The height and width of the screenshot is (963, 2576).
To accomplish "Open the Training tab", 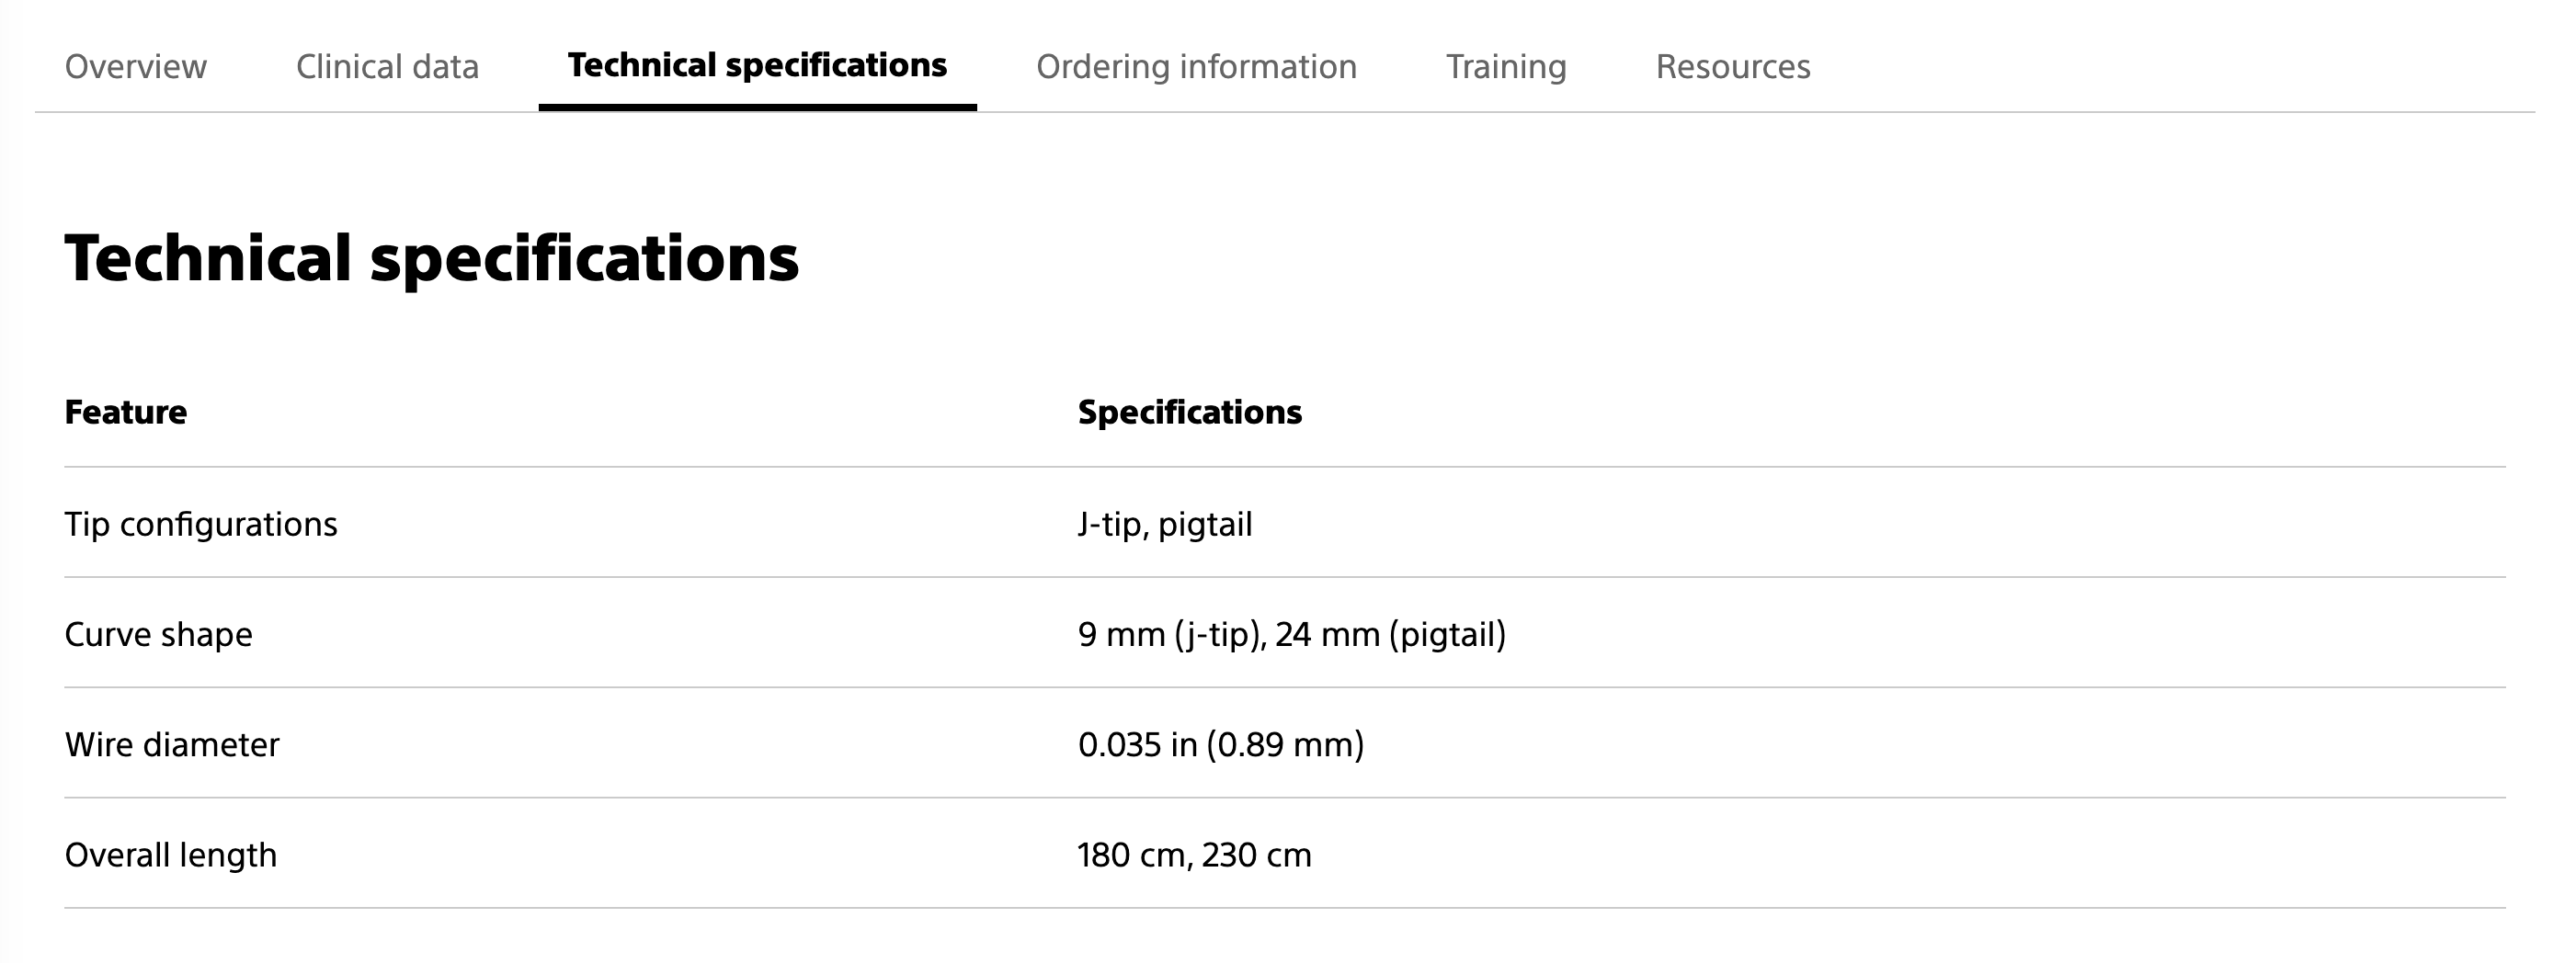I will click(1506, 67).
